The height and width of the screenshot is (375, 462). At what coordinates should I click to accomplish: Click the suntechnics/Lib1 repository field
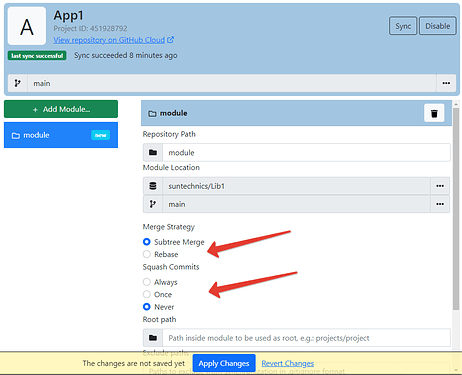[x=296, y=186]
